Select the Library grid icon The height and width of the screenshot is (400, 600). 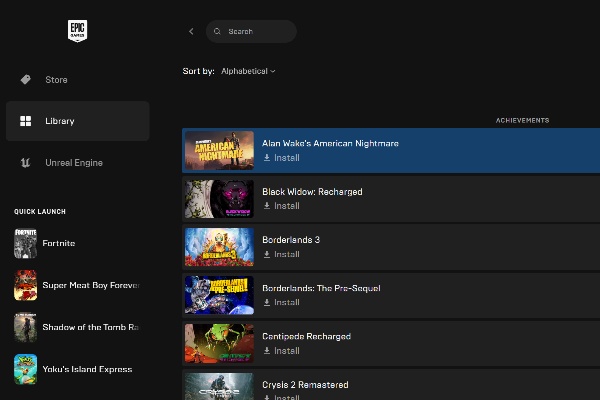[x=25, y=121]
